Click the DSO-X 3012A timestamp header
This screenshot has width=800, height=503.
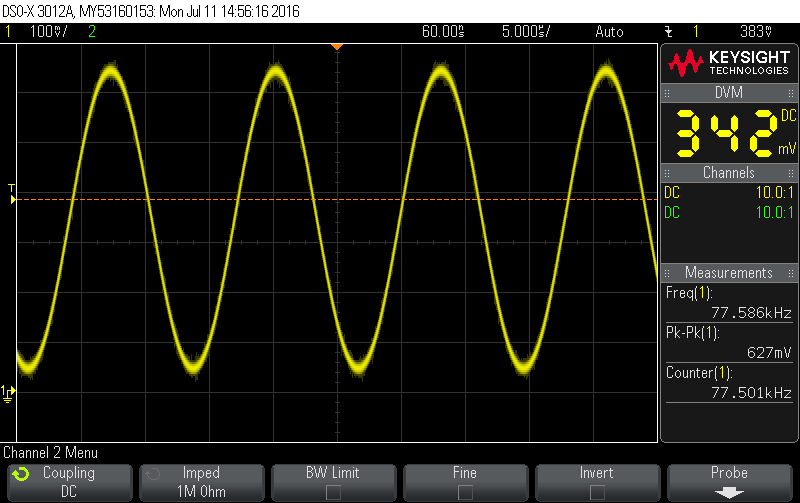151,11
